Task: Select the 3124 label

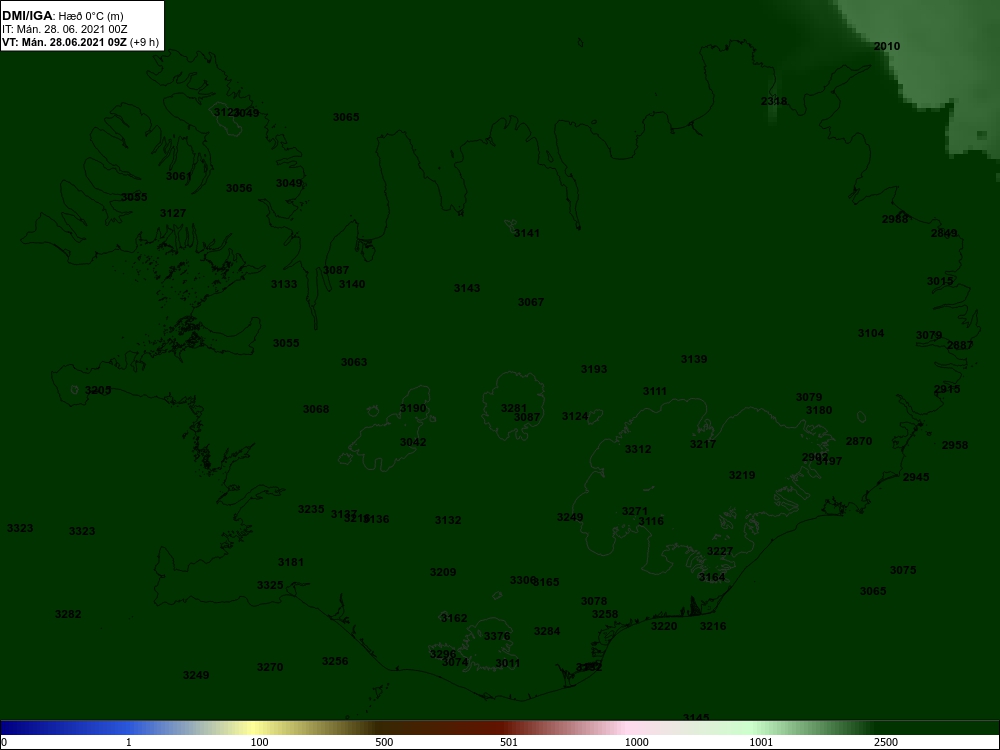Action: pyautogui.click(x=575, y=416)
